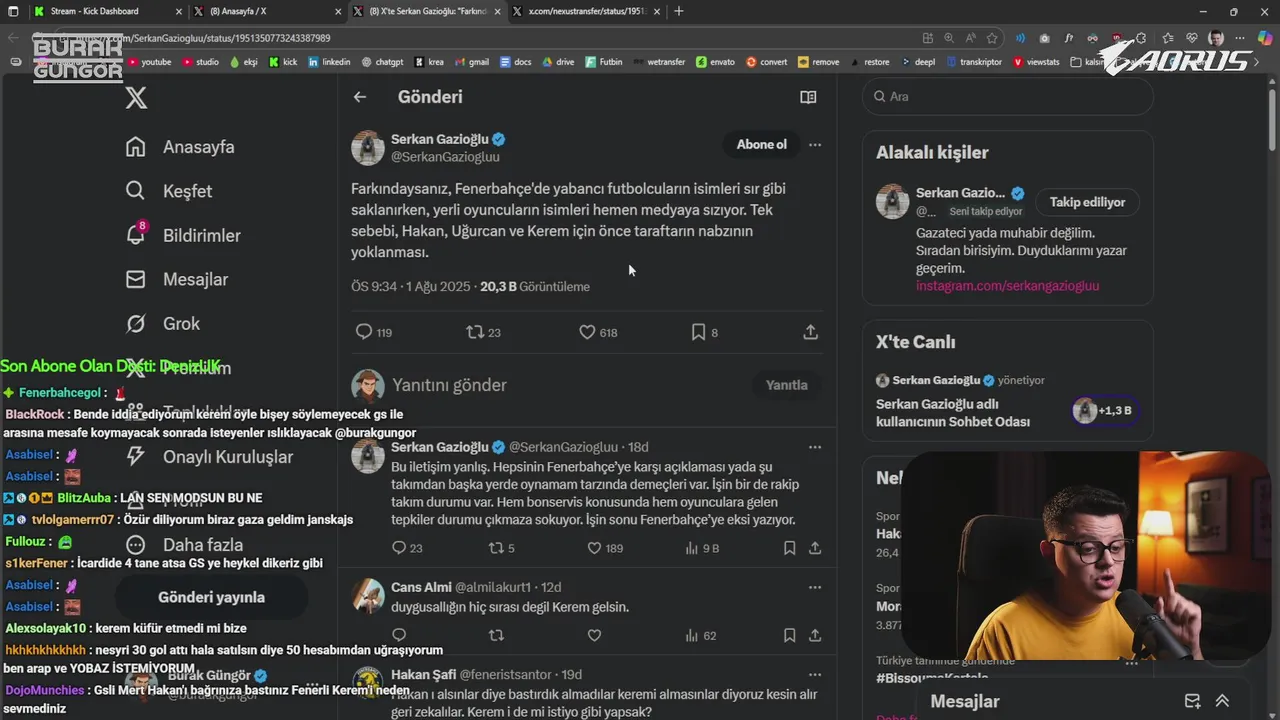The image size is (1280, 720).
Task: Go back with the arrow beside Gönderi
Action: (360, 97)
